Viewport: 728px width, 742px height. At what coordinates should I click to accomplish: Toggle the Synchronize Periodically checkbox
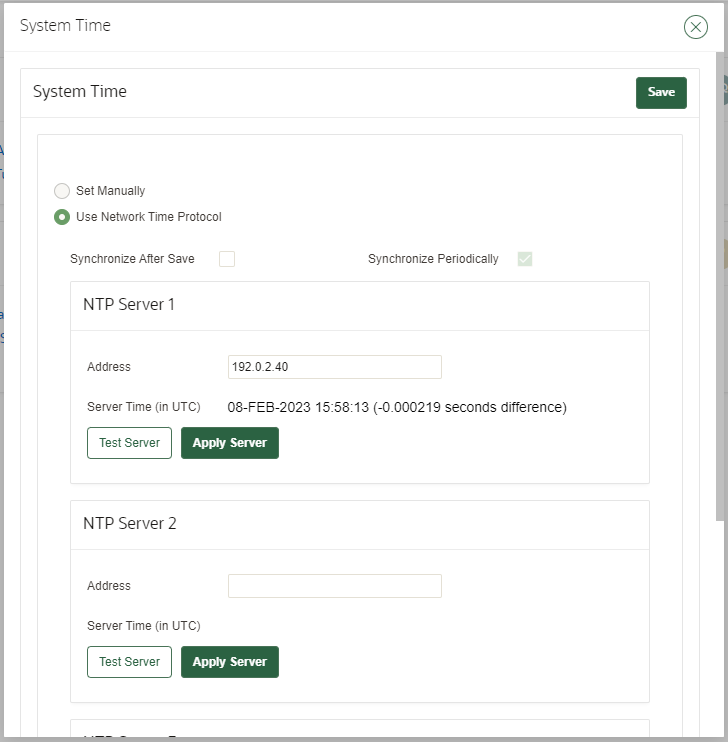pos(525,259)
